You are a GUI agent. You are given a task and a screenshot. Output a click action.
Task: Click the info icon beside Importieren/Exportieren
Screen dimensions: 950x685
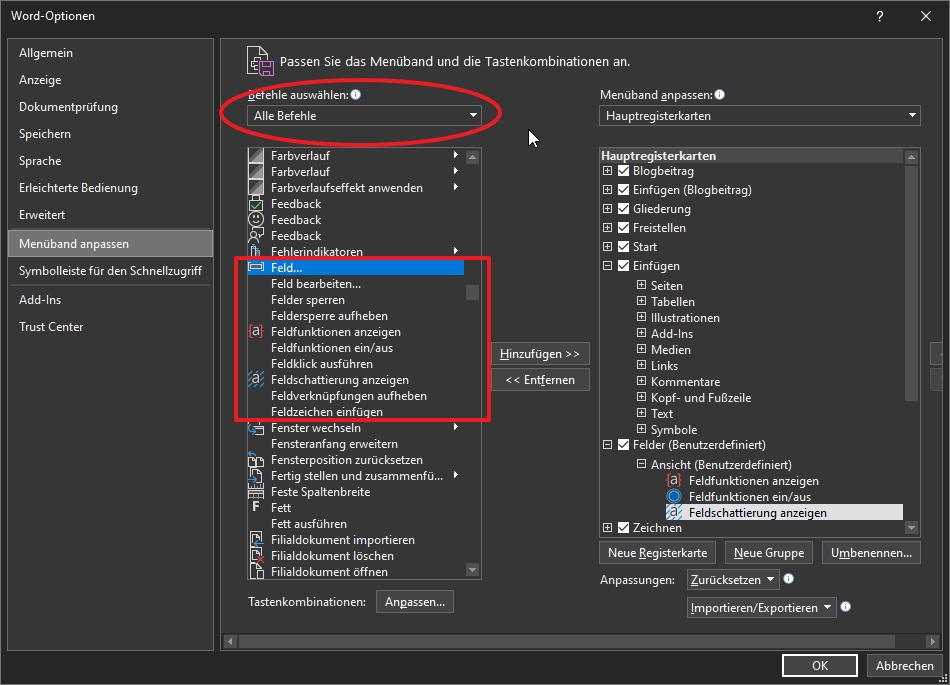coord(846,606)
